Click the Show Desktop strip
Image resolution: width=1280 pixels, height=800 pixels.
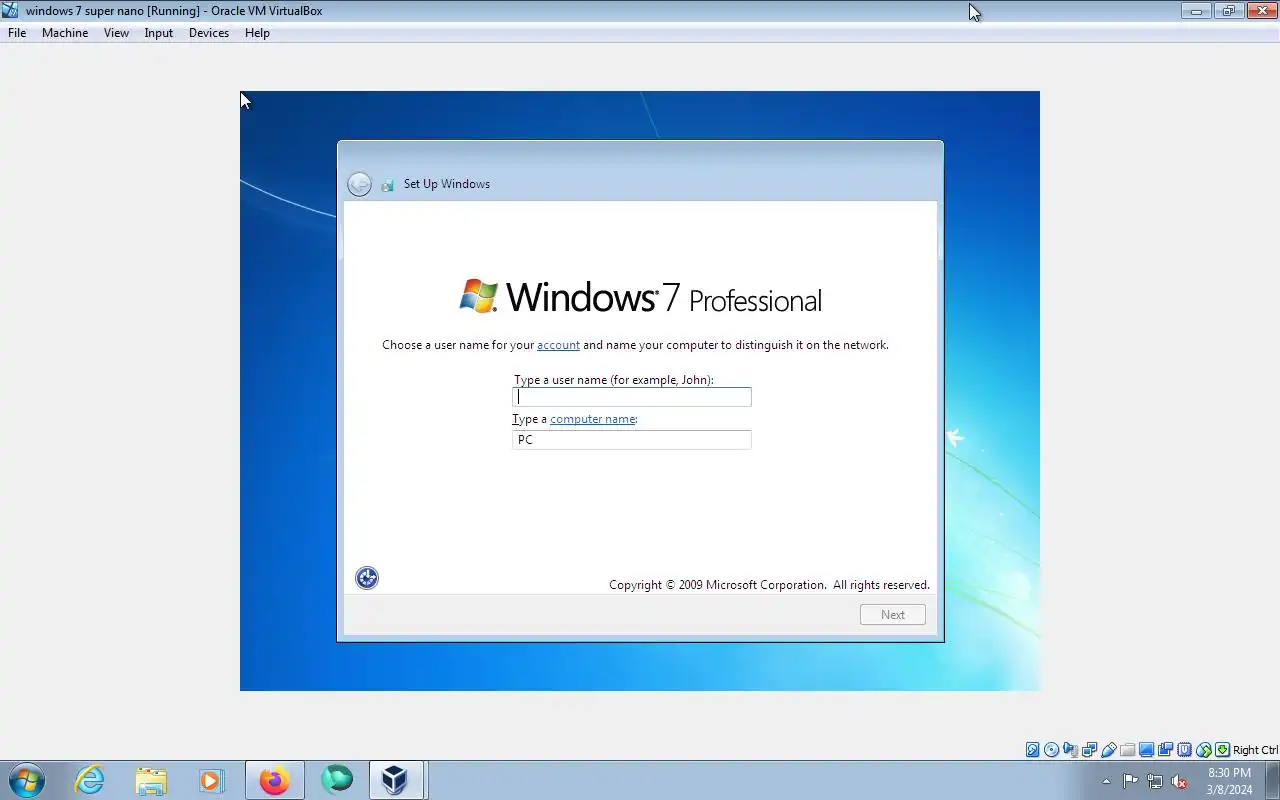pos(1273,780)
